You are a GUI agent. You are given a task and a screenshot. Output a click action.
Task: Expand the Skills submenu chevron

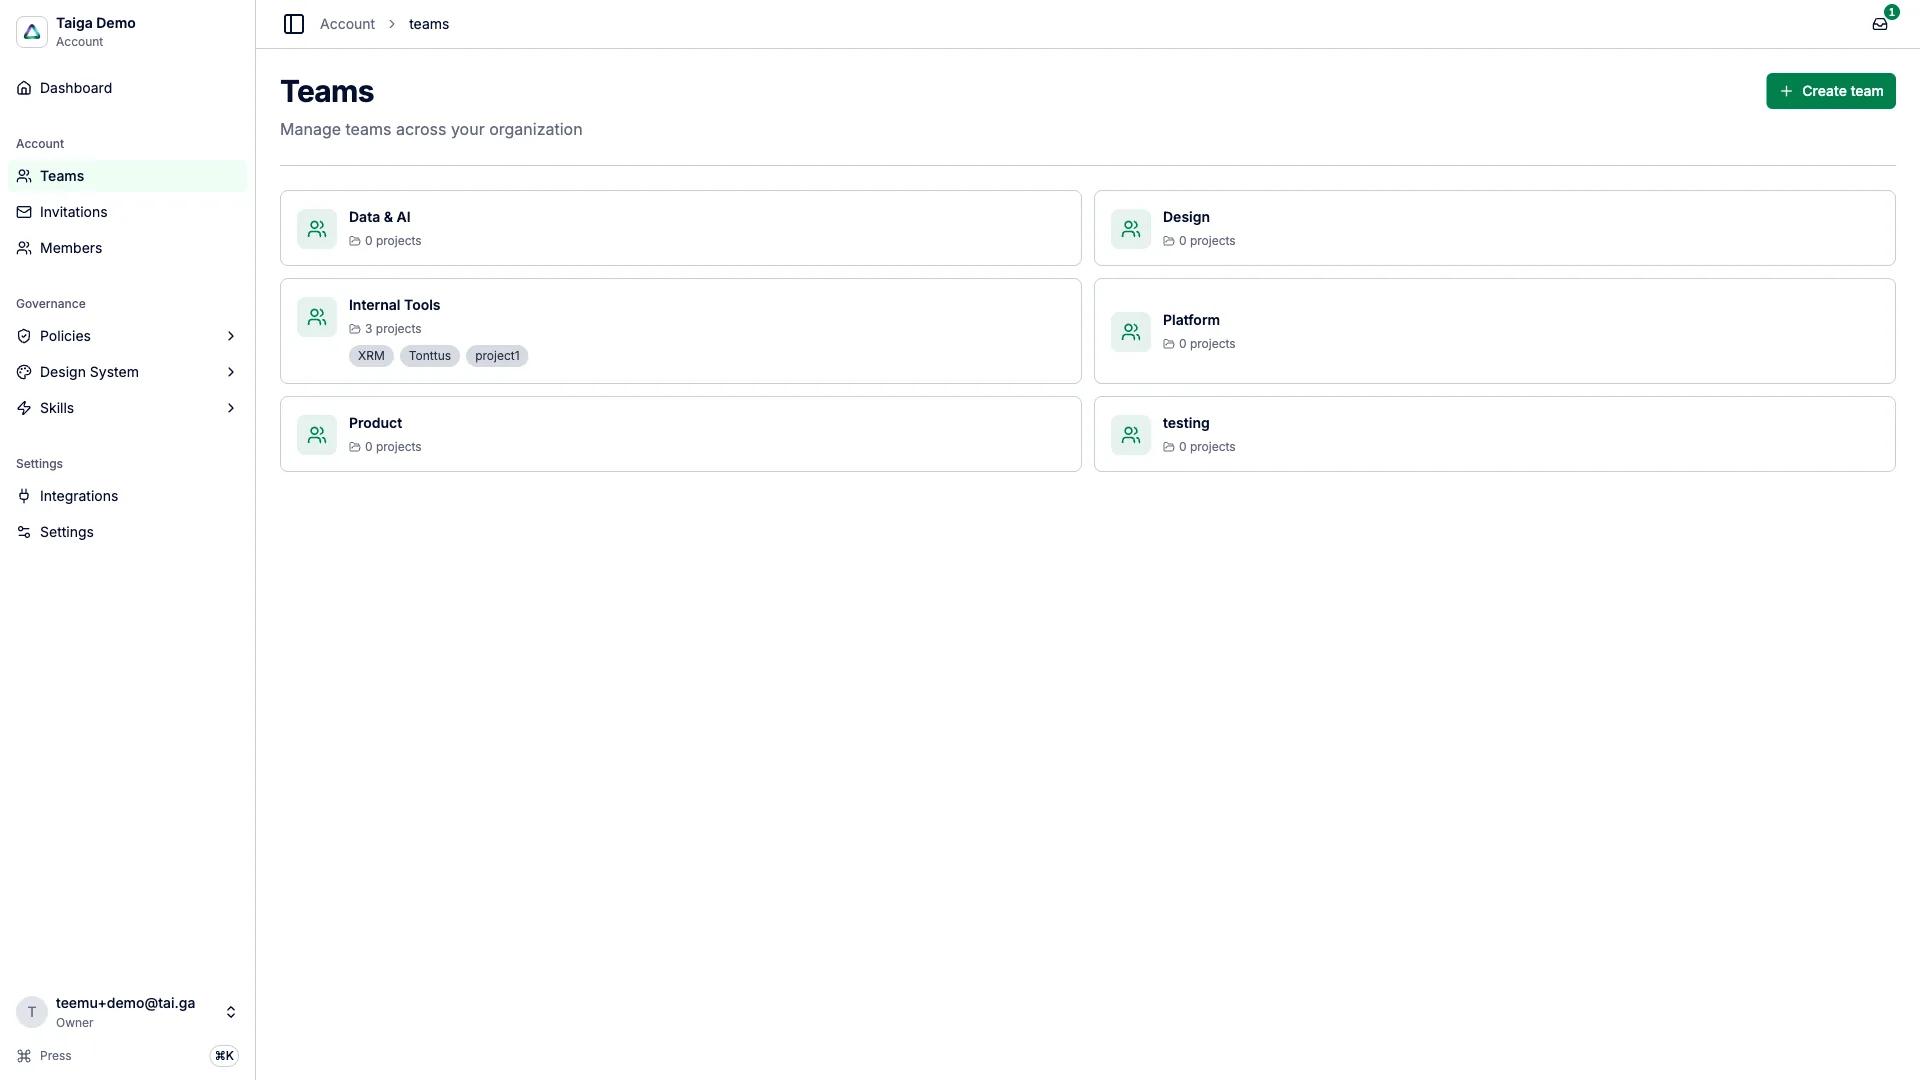click(x=231, y=408)
